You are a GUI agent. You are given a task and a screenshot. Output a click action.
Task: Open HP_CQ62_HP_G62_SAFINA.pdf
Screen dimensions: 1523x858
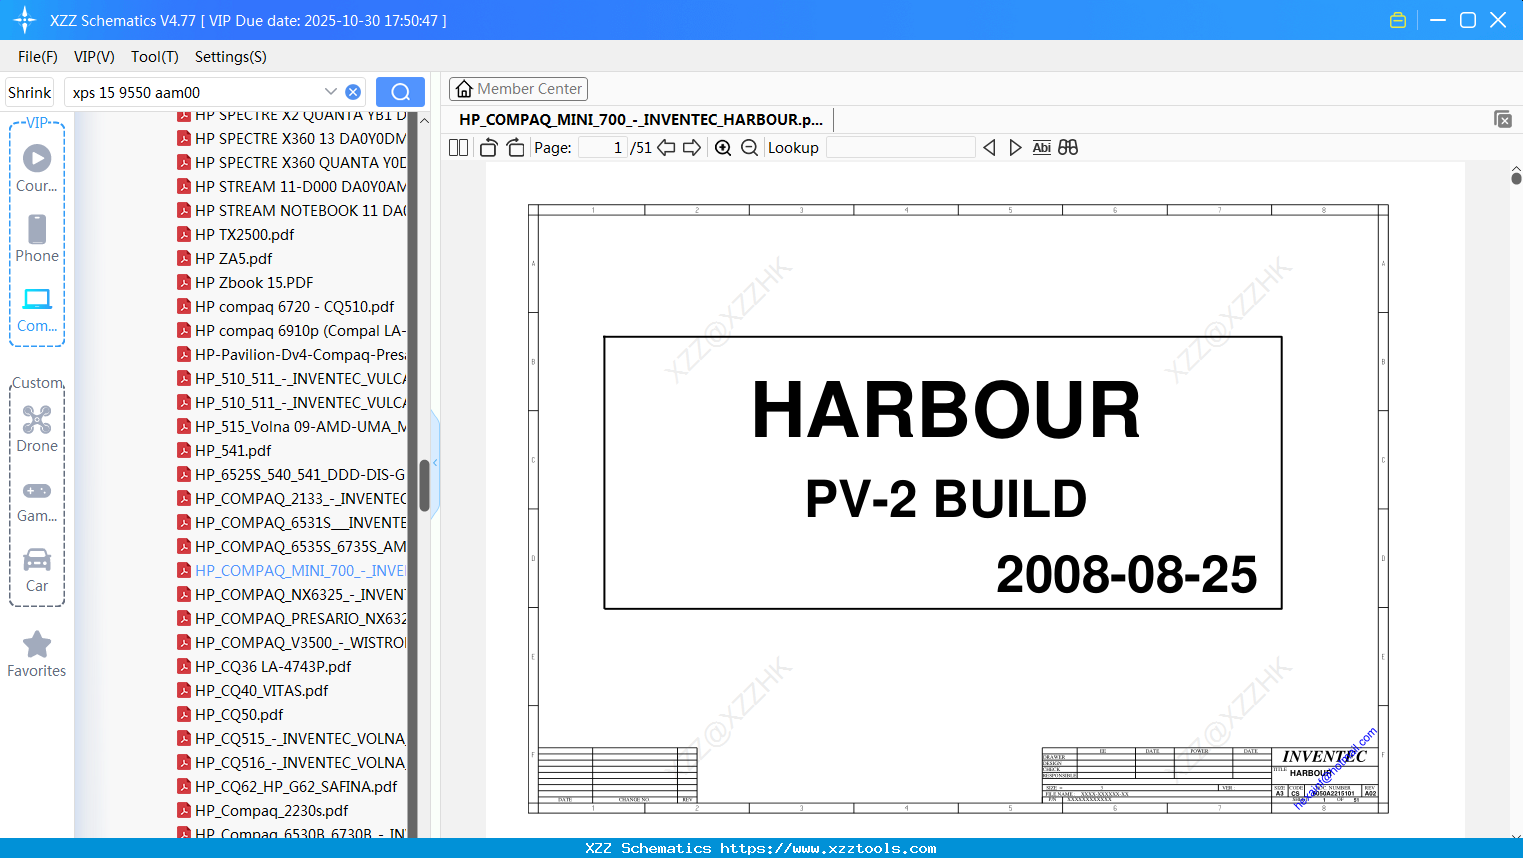point(287,786)
